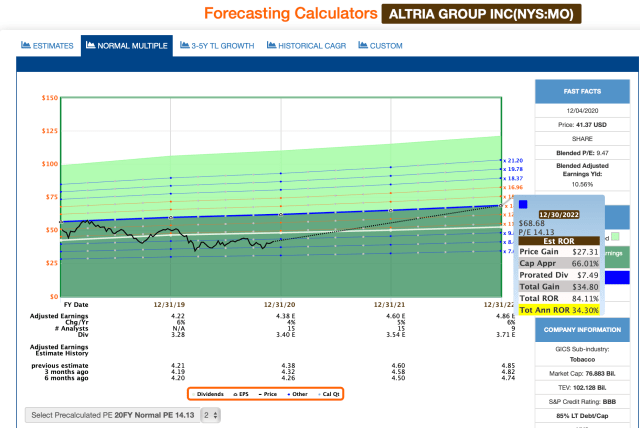640x428 pixels.
Task: Open the Select Precalculated PE dropdown
Action: [113, 415]
